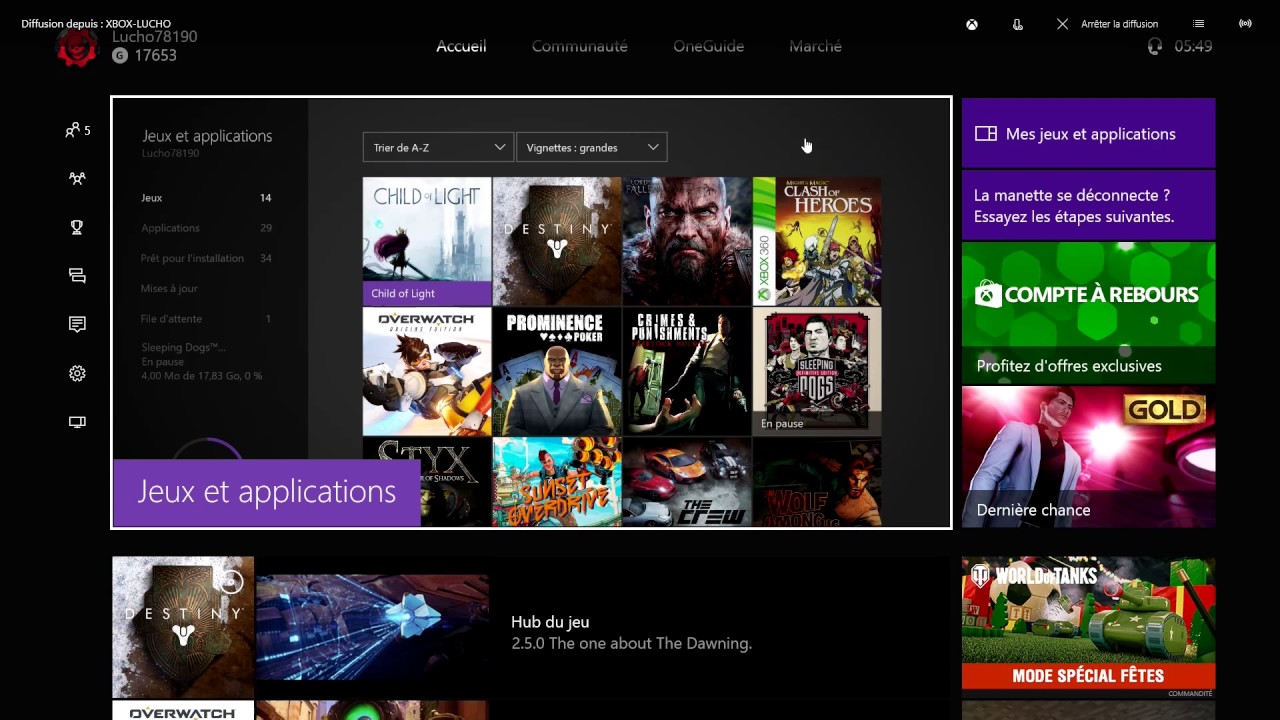The image size is (1280, 720).
Task: Click Arrêter la diffusion button
Action: click(1108, 24)
